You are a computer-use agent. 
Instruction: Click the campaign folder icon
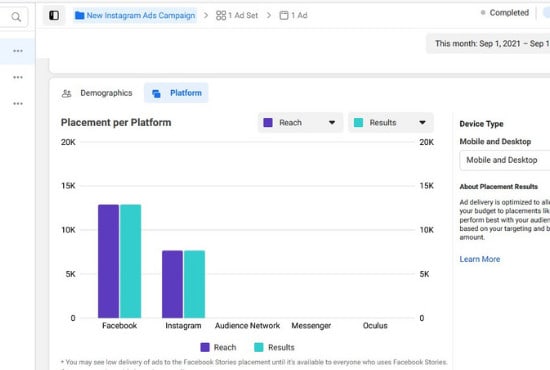[x=80, y=15]
